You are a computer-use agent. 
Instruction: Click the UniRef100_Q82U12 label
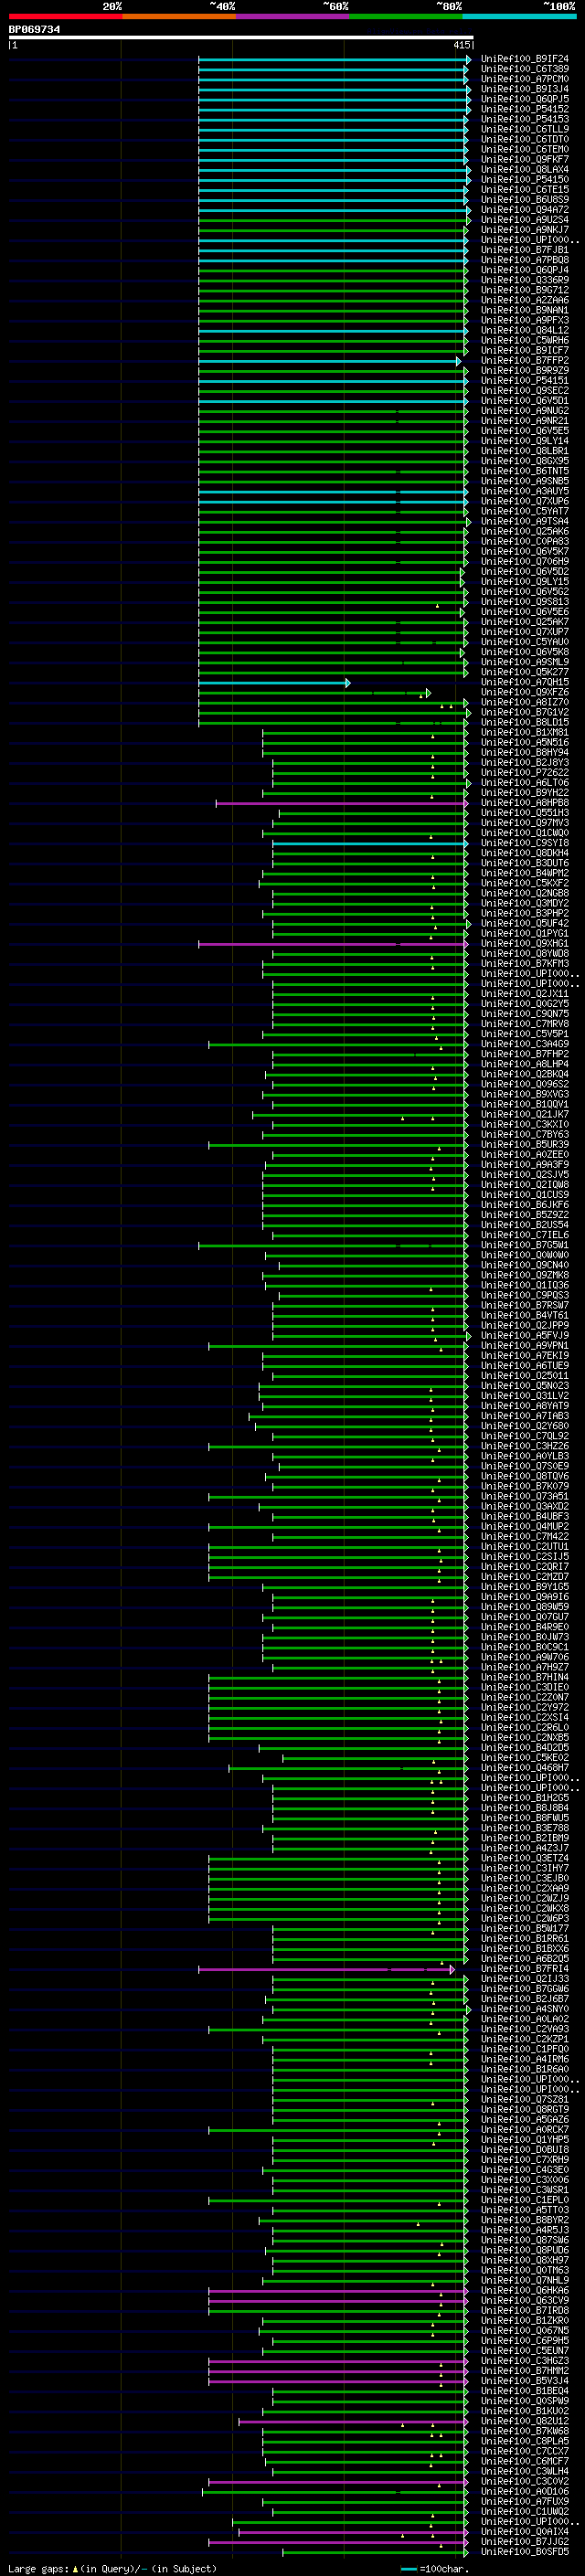pos(524,2421)
